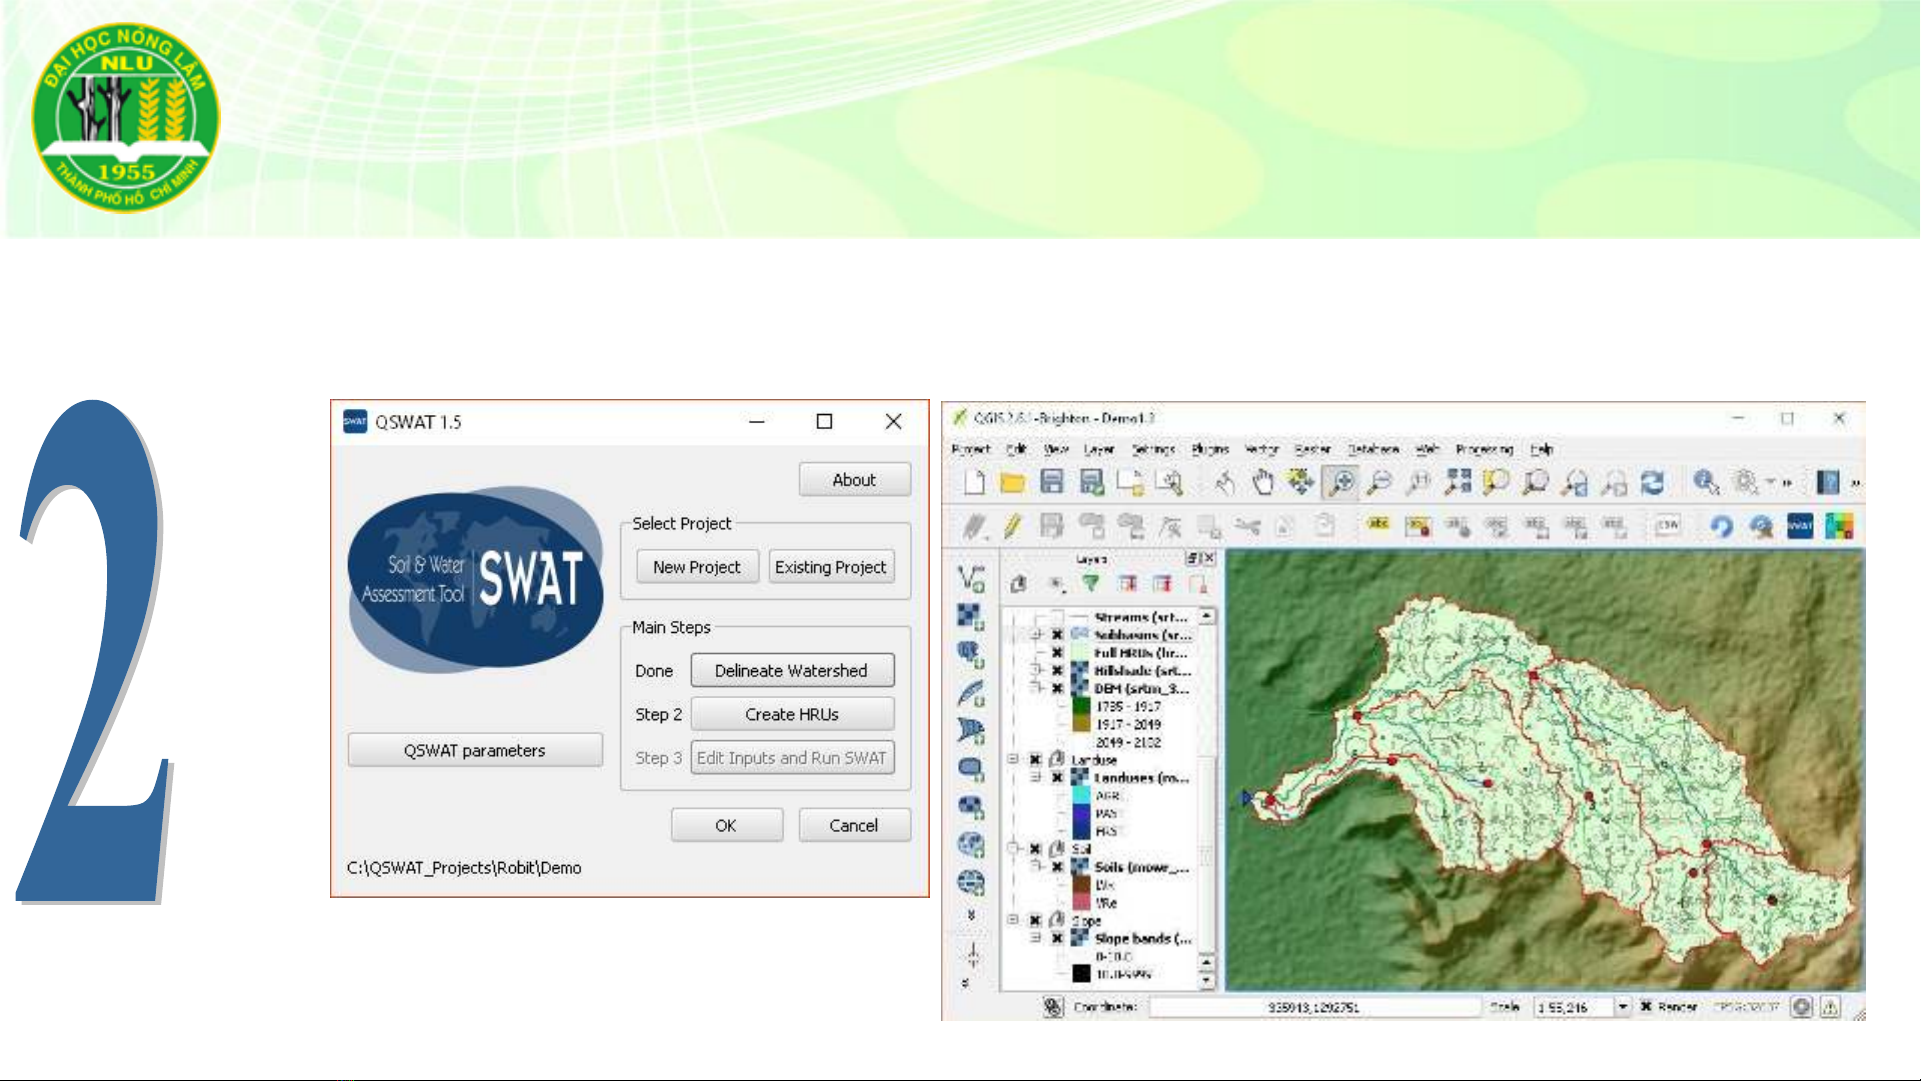This screenshot has width=1921, height=1081.
Task: Click the Create HRUs button
Action: [x=792, y=714]
